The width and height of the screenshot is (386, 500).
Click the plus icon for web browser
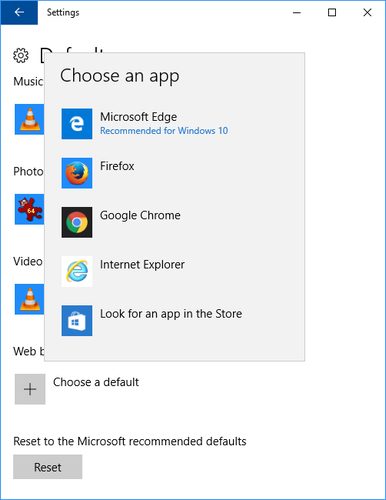pos(30,389)
